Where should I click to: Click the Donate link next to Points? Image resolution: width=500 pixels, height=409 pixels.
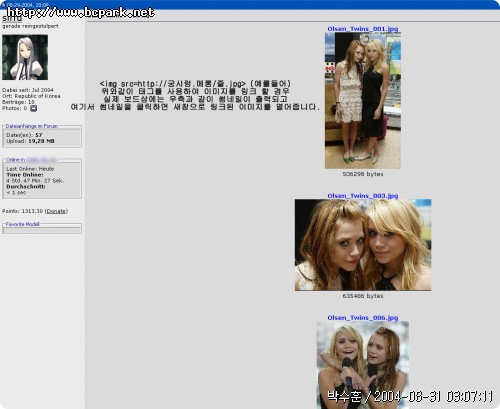click(56, 211)
